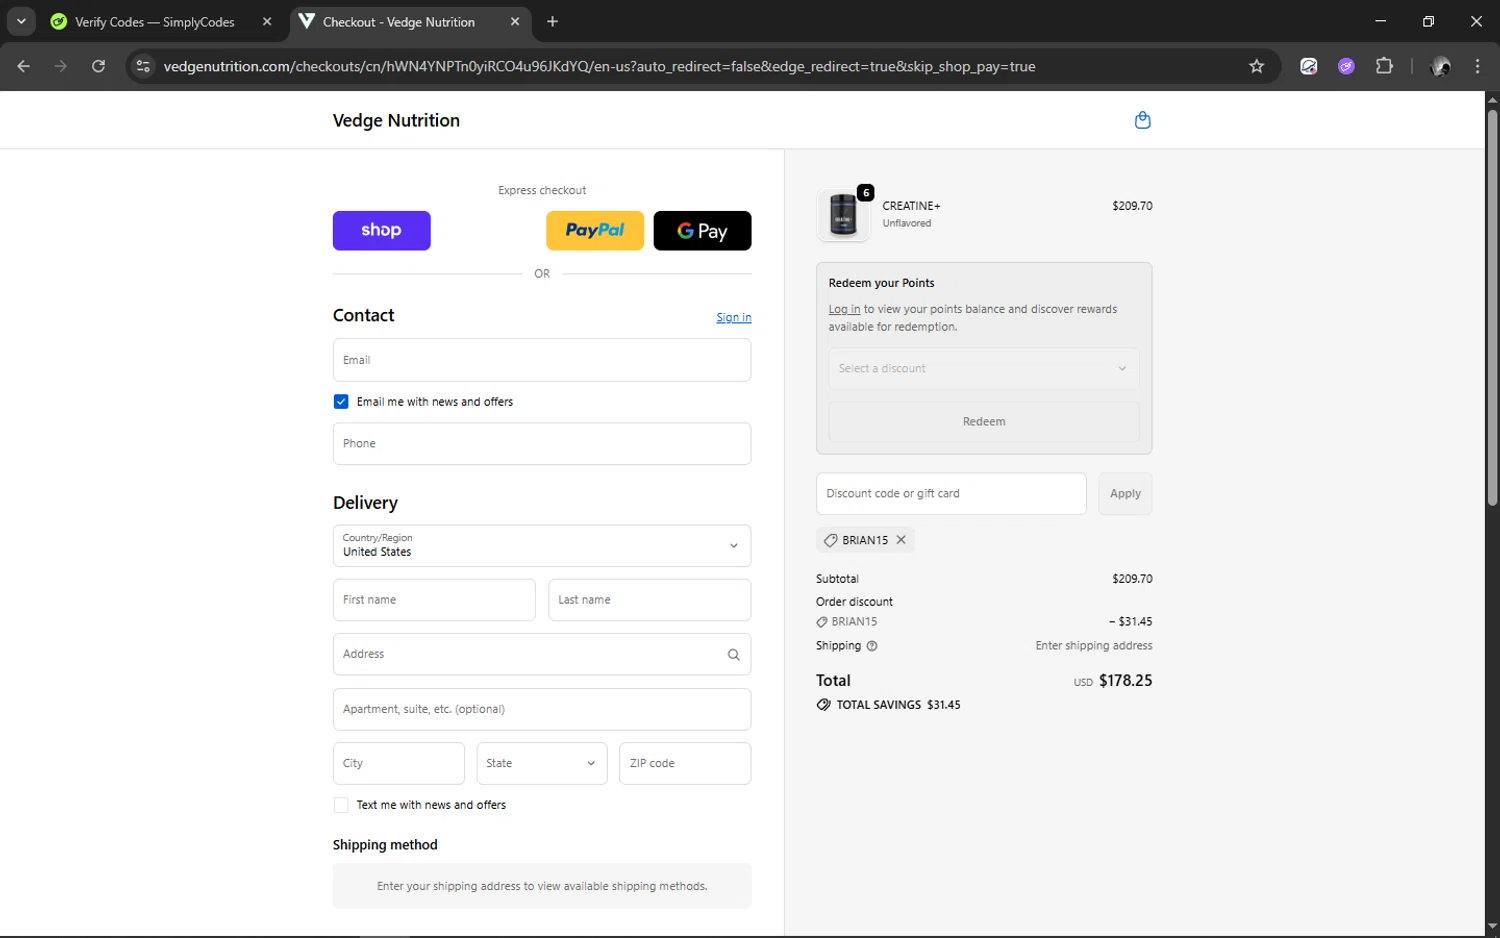Click the − $31.45 discount amount
Viewport: 1500px width, 938px height.
pyautogui.click(x=1130, y=622)
